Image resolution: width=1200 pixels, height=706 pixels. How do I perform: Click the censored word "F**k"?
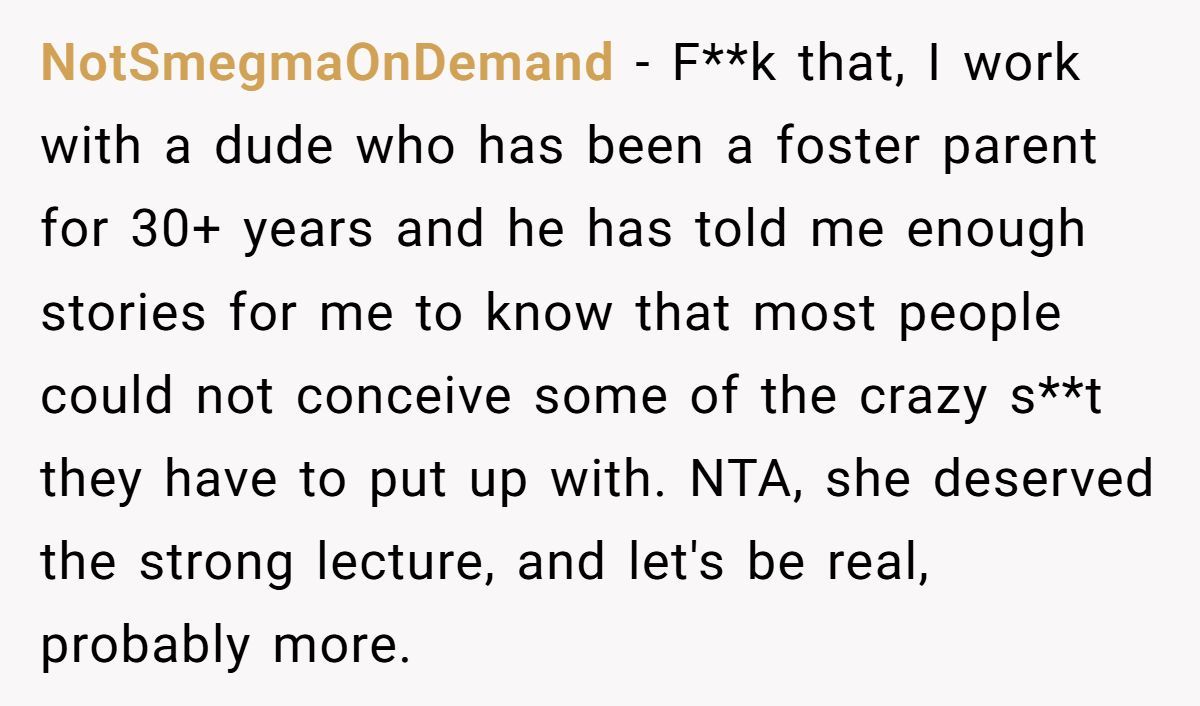click(x=722, y=62)
